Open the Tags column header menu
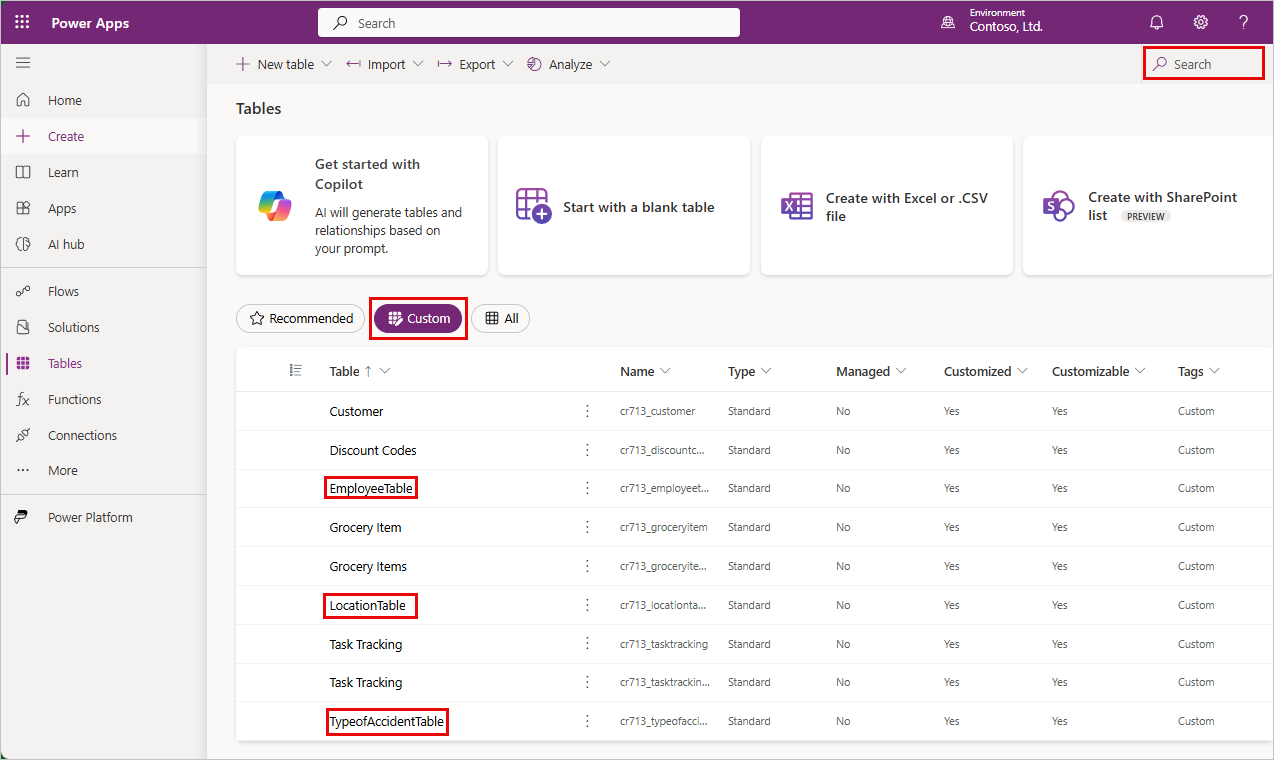 click(x=1199, y=371)
